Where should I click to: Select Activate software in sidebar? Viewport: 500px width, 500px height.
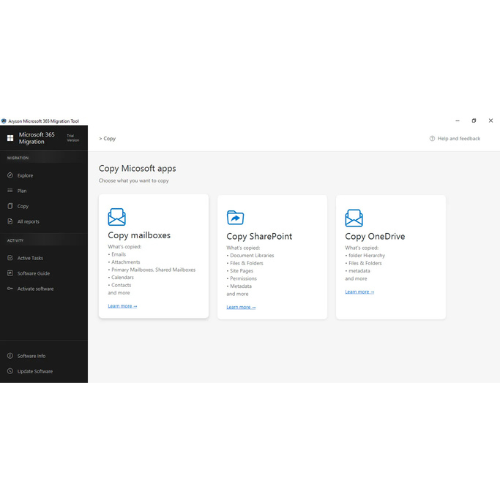point(35,289)
